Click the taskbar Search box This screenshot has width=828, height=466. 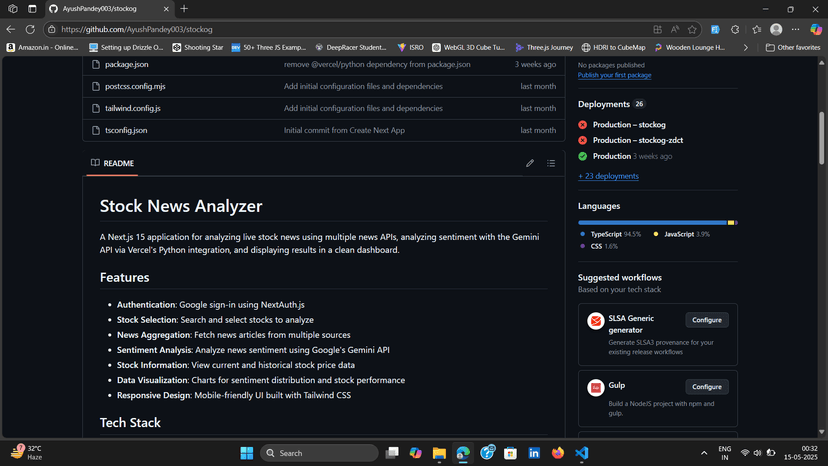(319, 453)
